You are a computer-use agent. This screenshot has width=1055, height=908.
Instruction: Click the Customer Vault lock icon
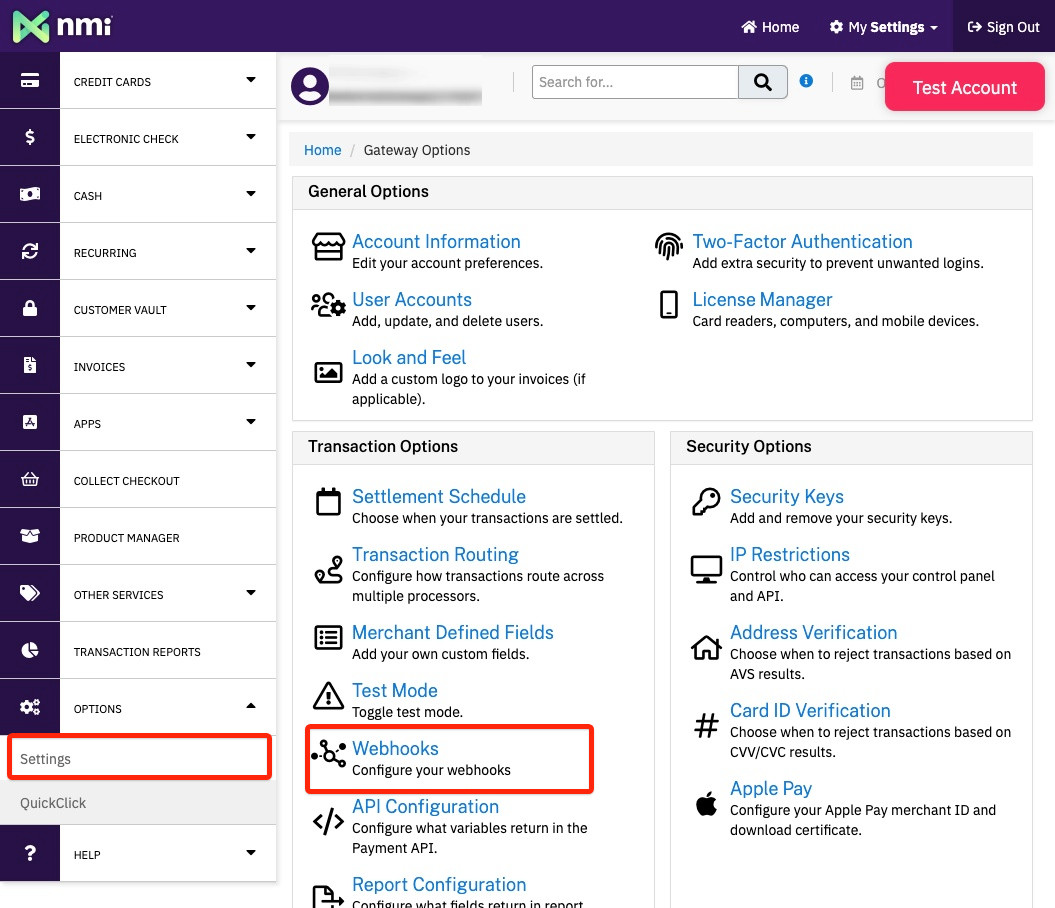tap(30, 308)
